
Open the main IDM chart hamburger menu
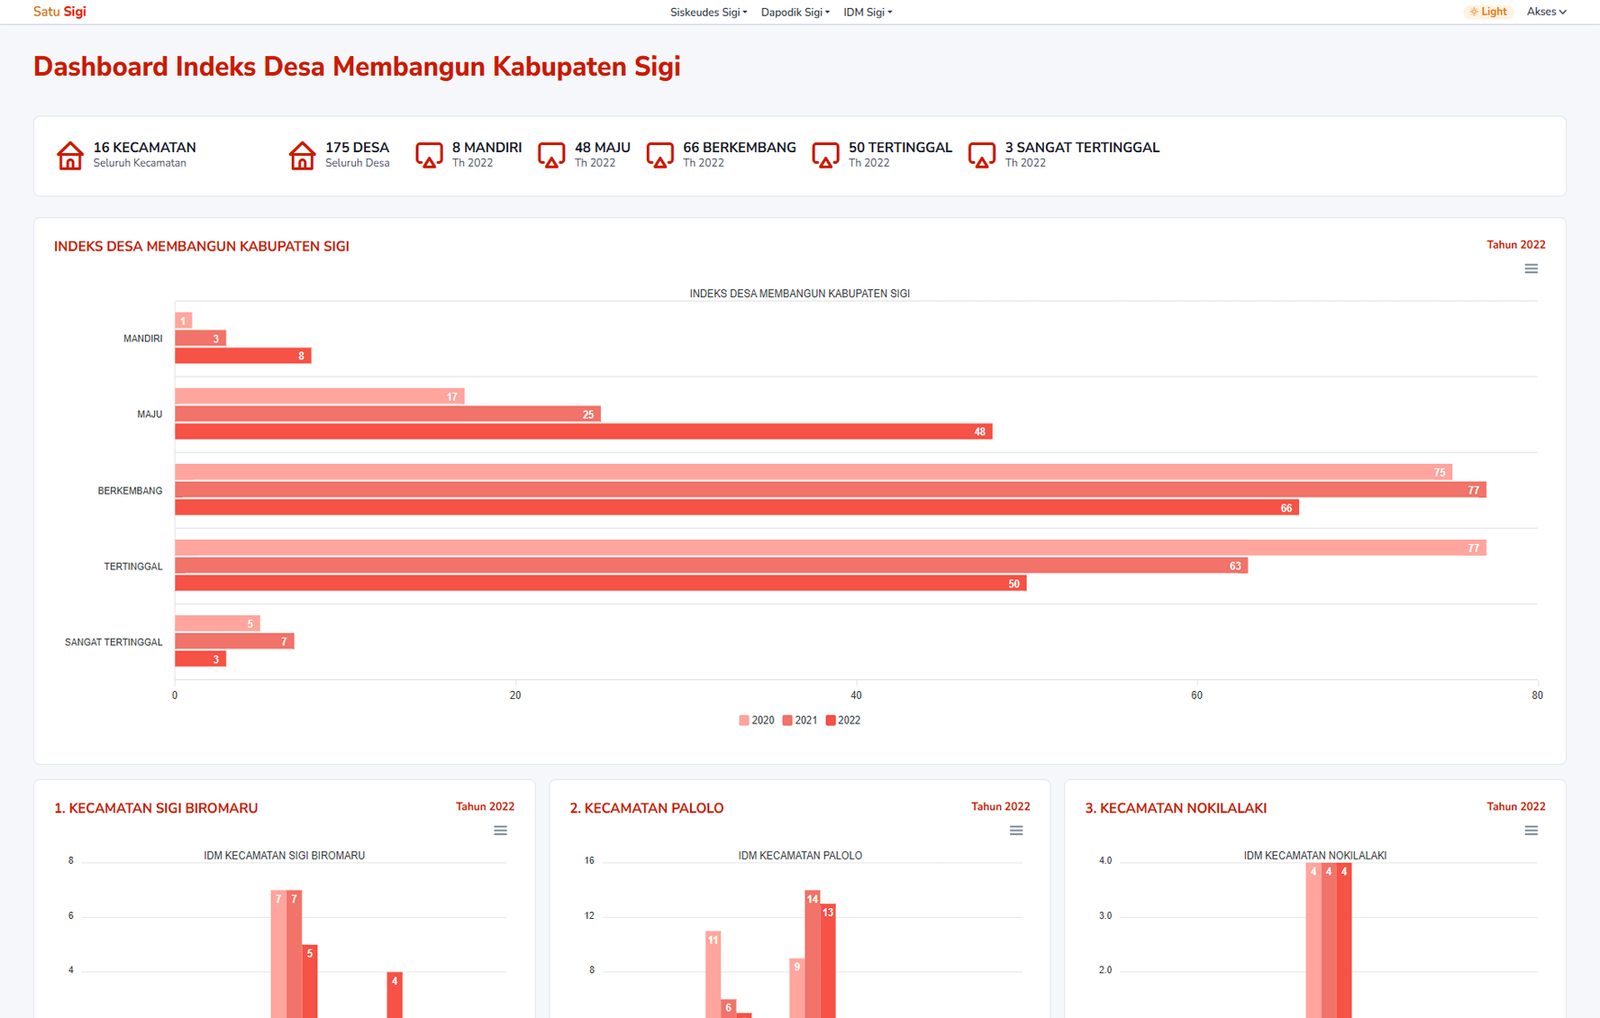1531,269
